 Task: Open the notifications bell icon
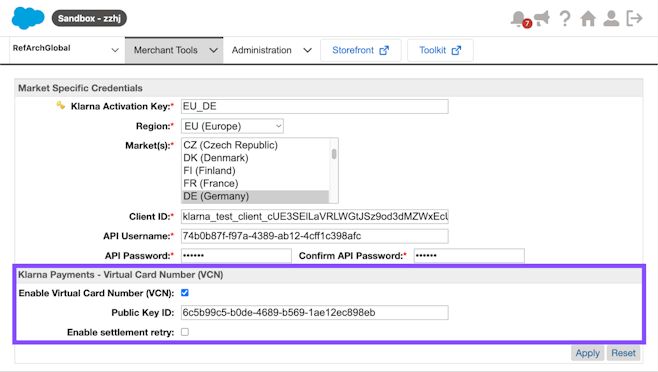[x=520, y=18]
